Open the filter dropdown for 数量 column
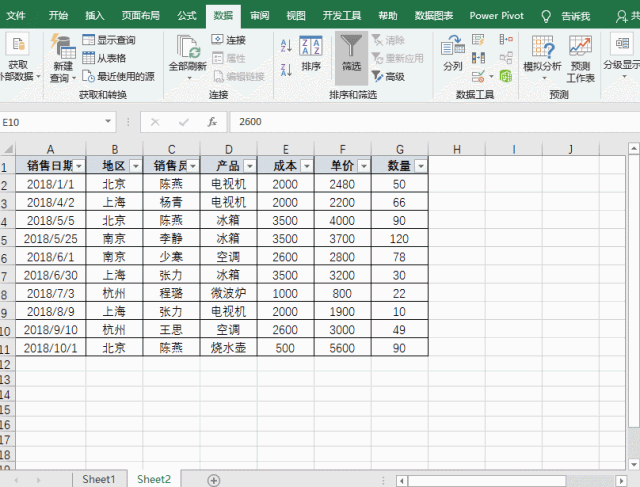The image size is (640, 487). [x=421, y=166]
